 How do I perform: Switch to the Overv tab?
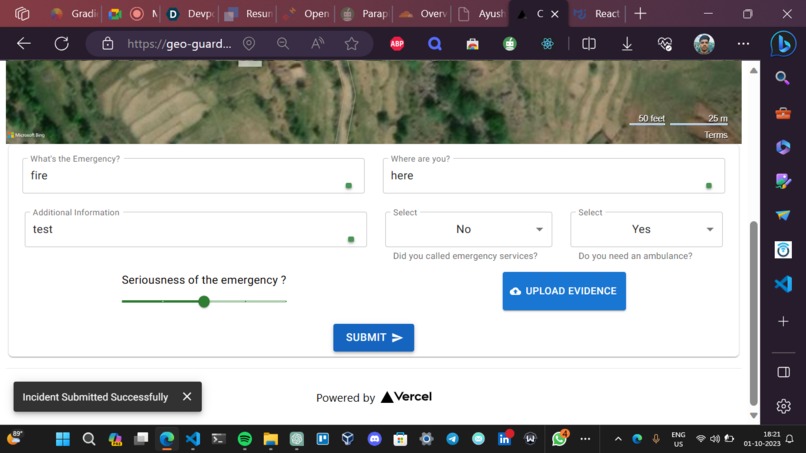click(x=423, y=14)
